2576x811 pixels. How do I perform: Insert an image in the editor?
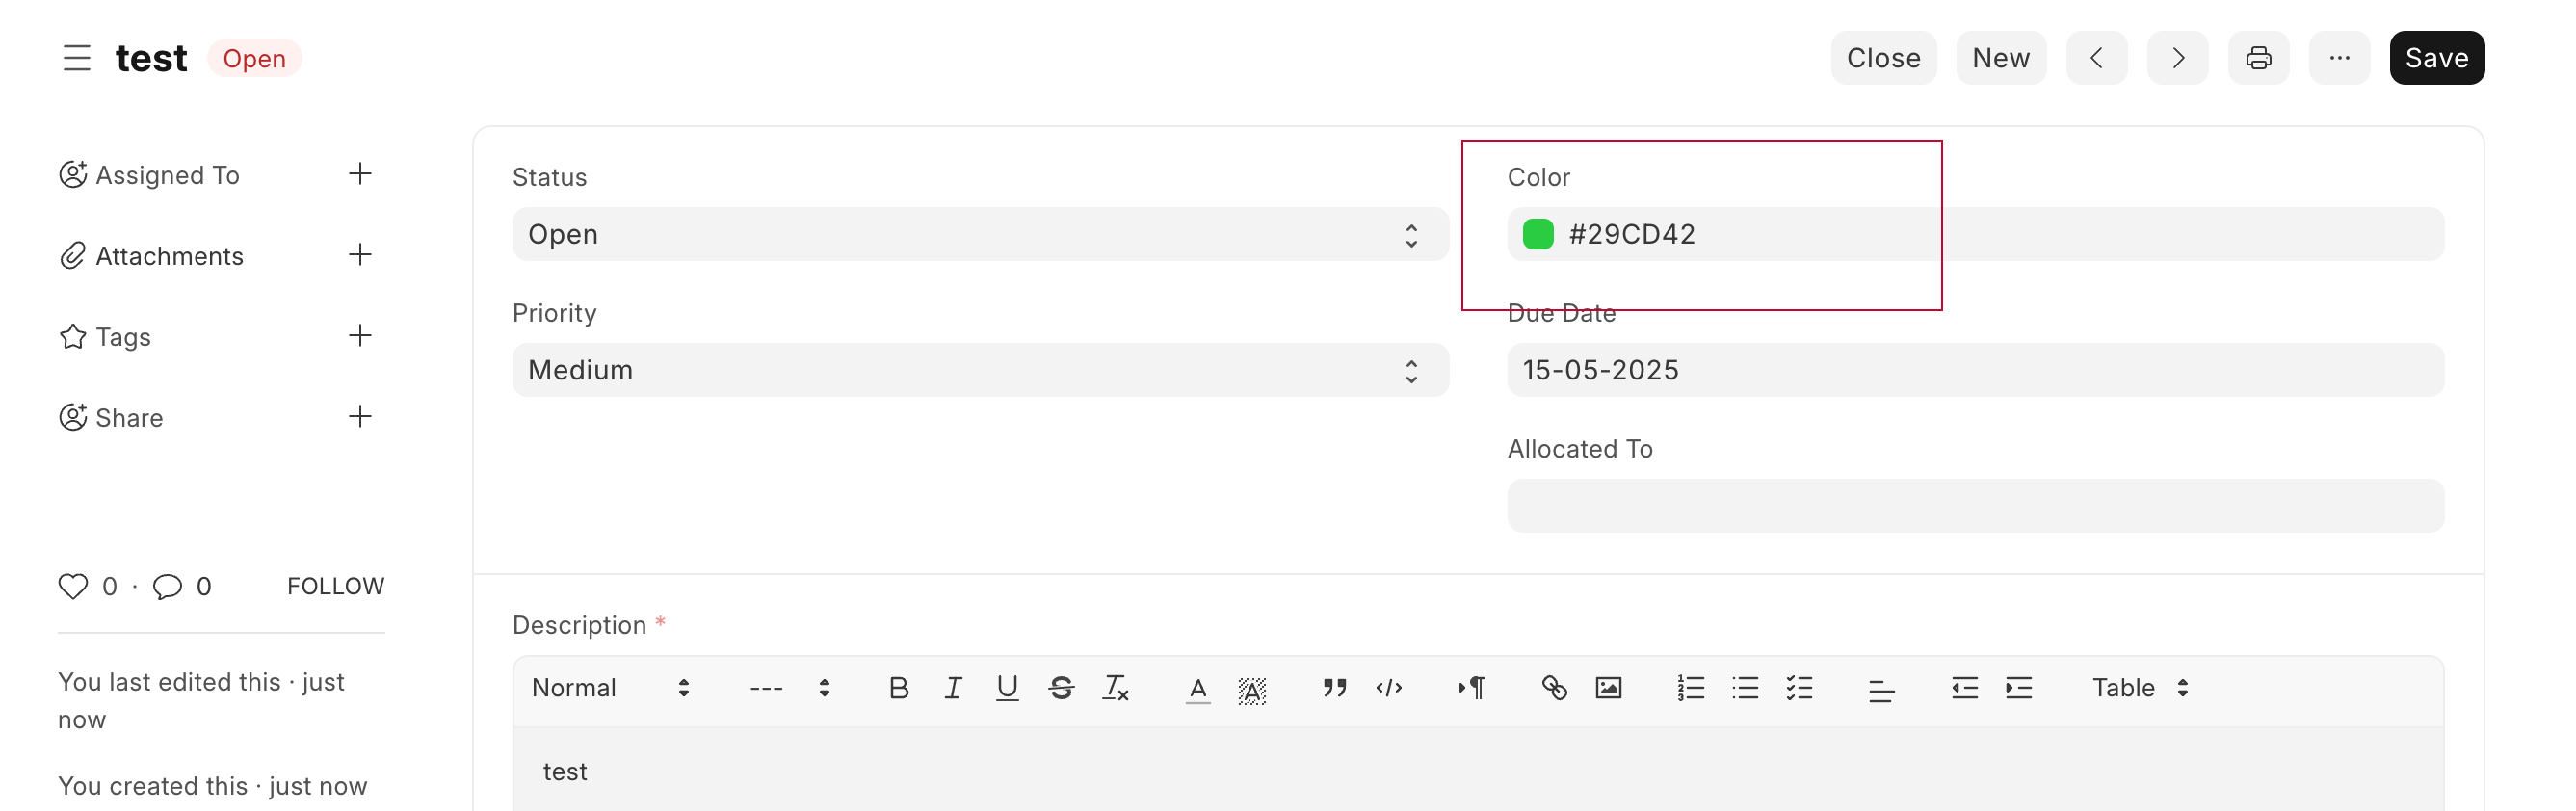coord(1608,688)
